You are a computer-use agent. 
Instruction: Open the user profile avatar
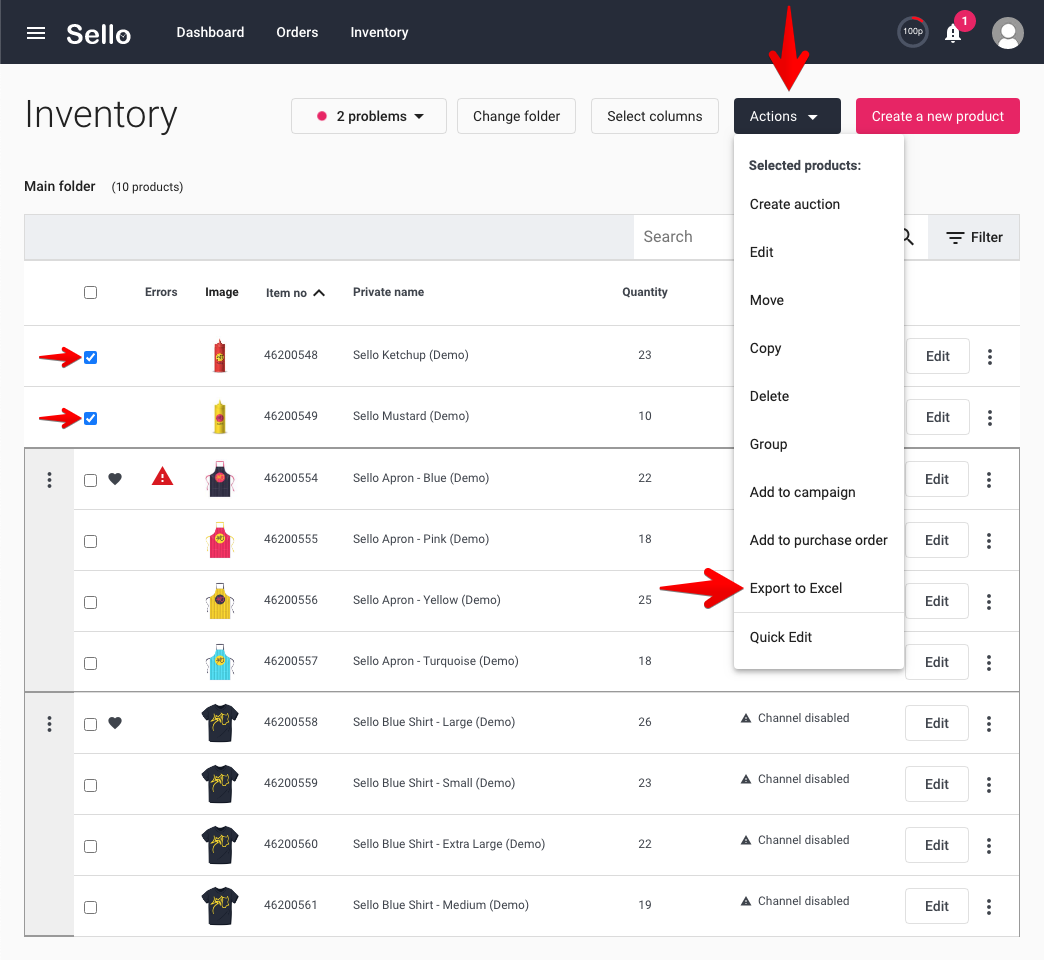pos(1007,33)
